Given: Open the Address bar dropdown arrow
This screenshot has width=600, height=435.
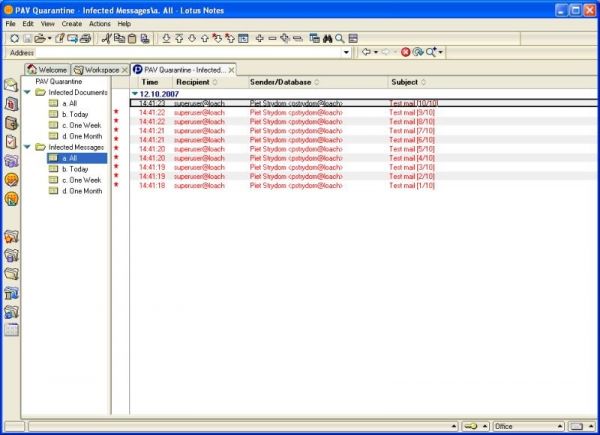Looking at the screenshot, I should [347, 52].
